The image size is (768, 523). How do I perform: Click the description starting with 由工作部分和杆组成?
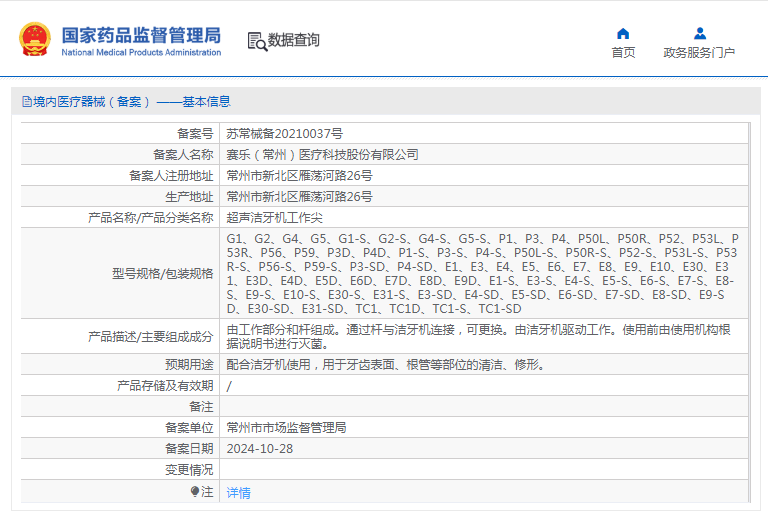point(479,336)
